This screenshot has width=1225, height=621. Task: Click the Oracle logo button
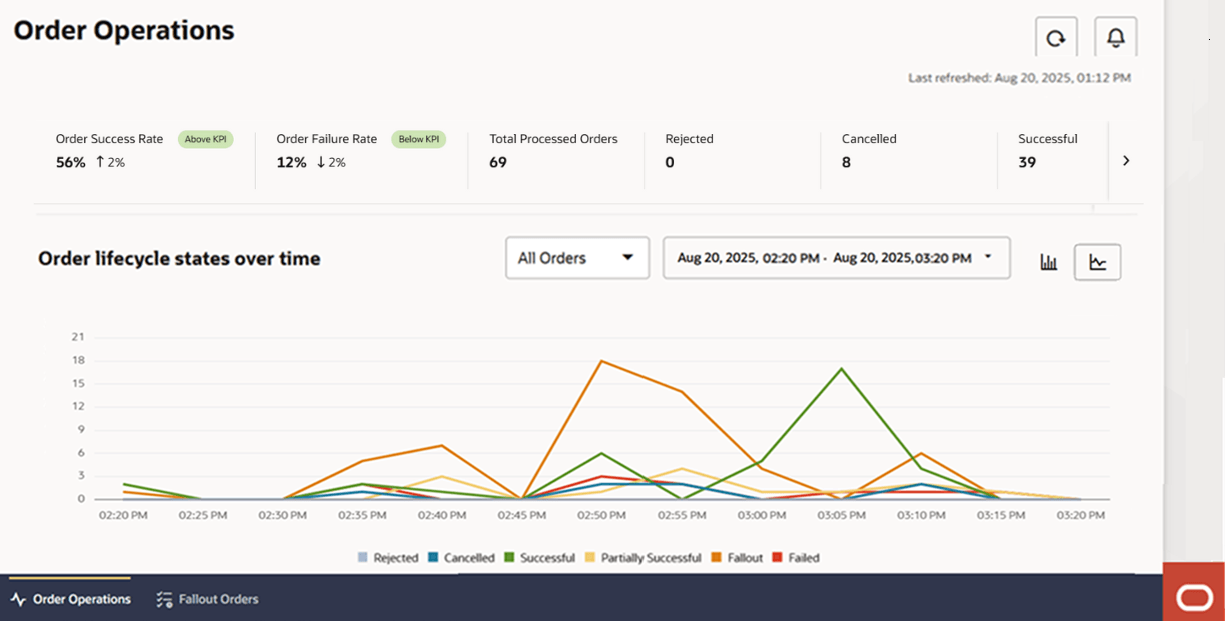pos(1193,597)
